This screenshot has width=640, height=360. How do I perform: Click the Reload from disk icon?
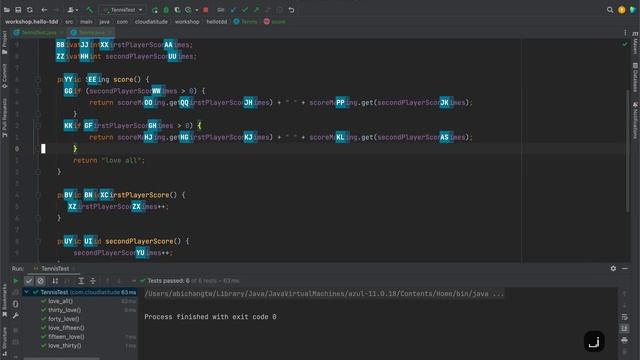(x=30, y=10)
